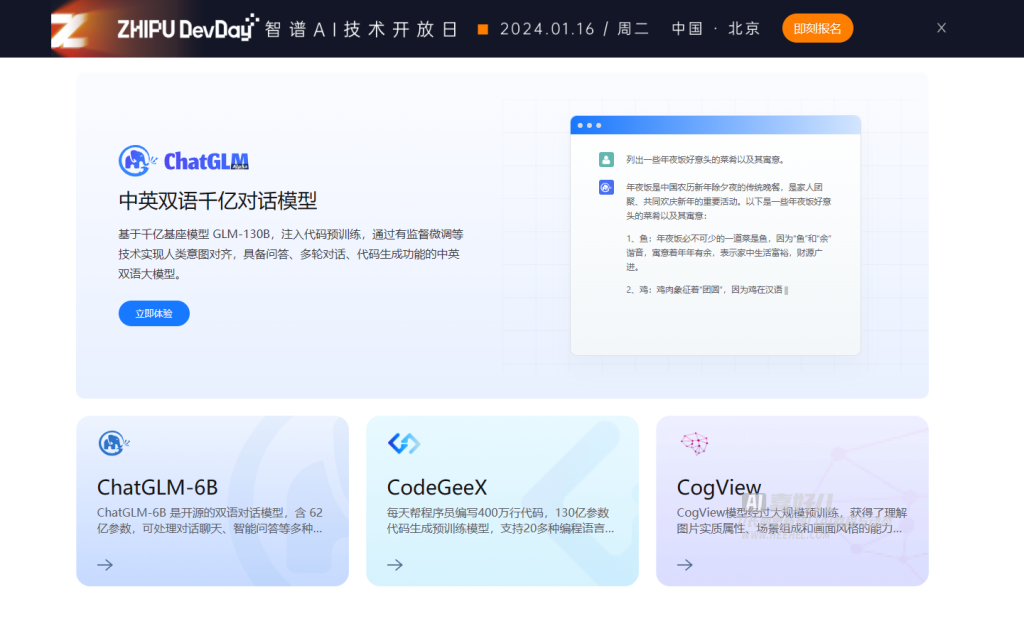Open ChatGLM-6B card via arrow
Image resolution: width=1024 pixels, height=641 pixels.
point(105,565)
